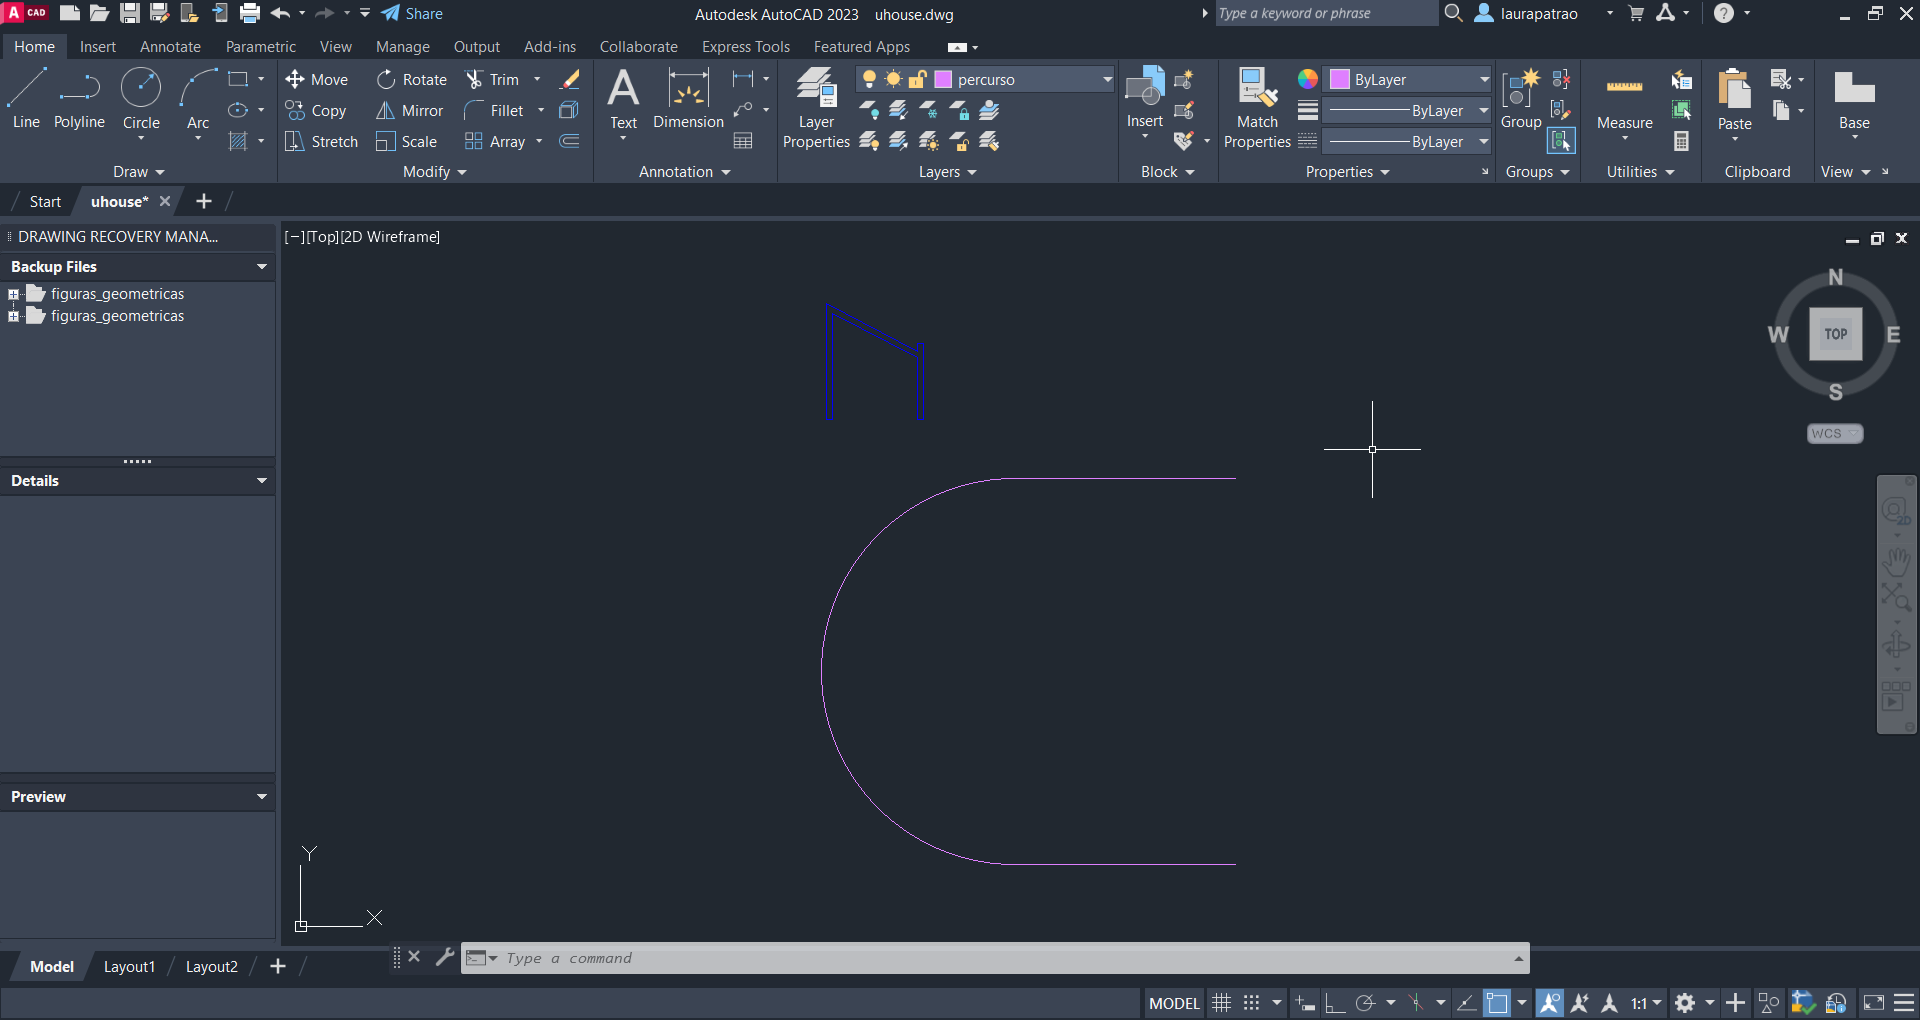The width and height of the screenshot is (1920, 1020).
Task: Click the Array tool
Action: click(x=495, y=142)
